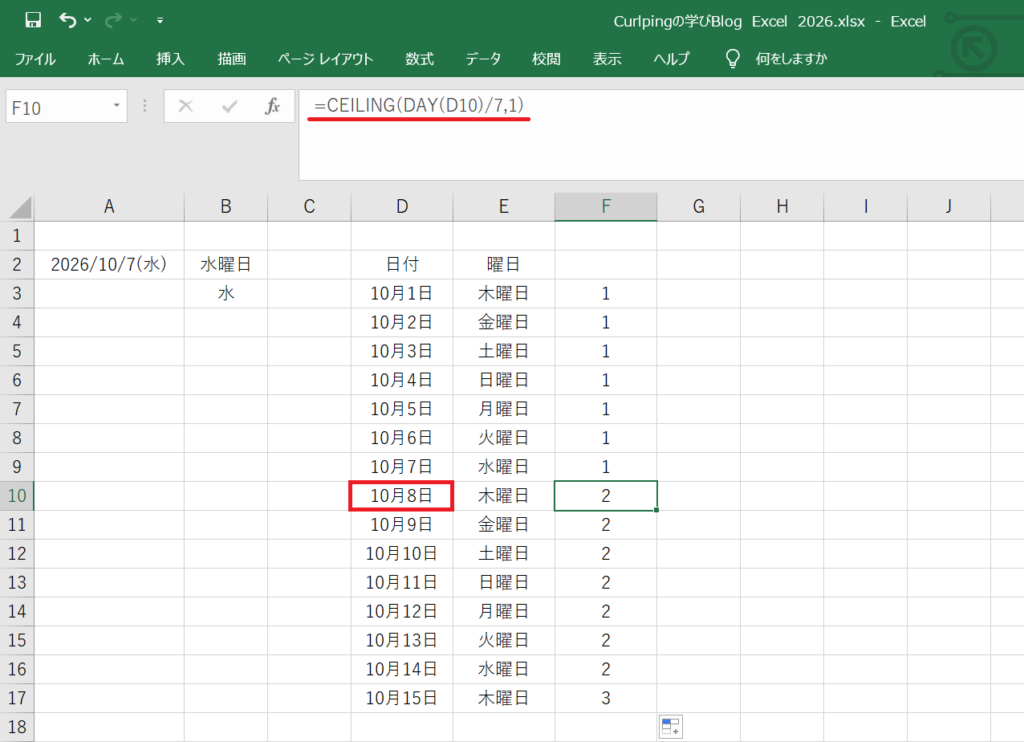Click the 10月12日 cell
This screenshot has width=1024, height=742.
tap(402, 611)
